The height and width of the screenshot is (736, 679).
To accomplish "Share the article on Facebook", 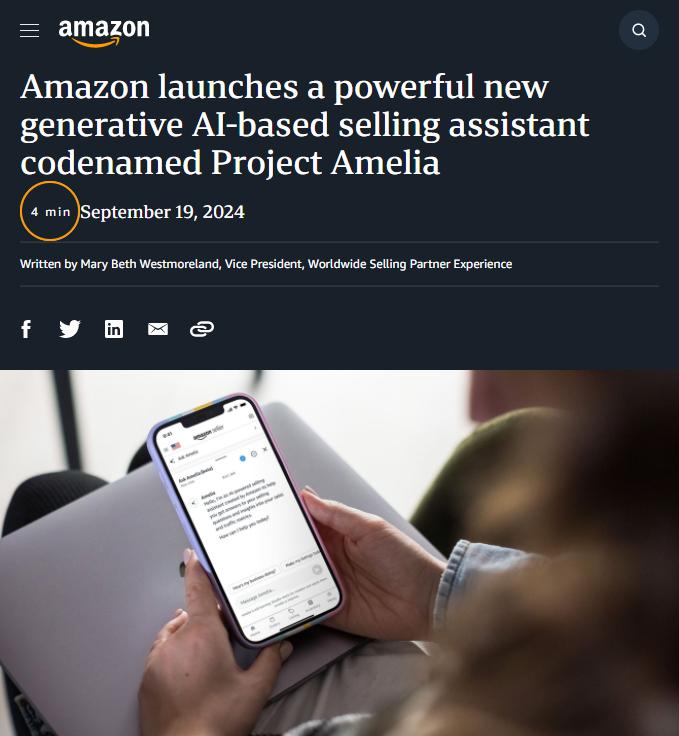I will click(x=26, y=329).
